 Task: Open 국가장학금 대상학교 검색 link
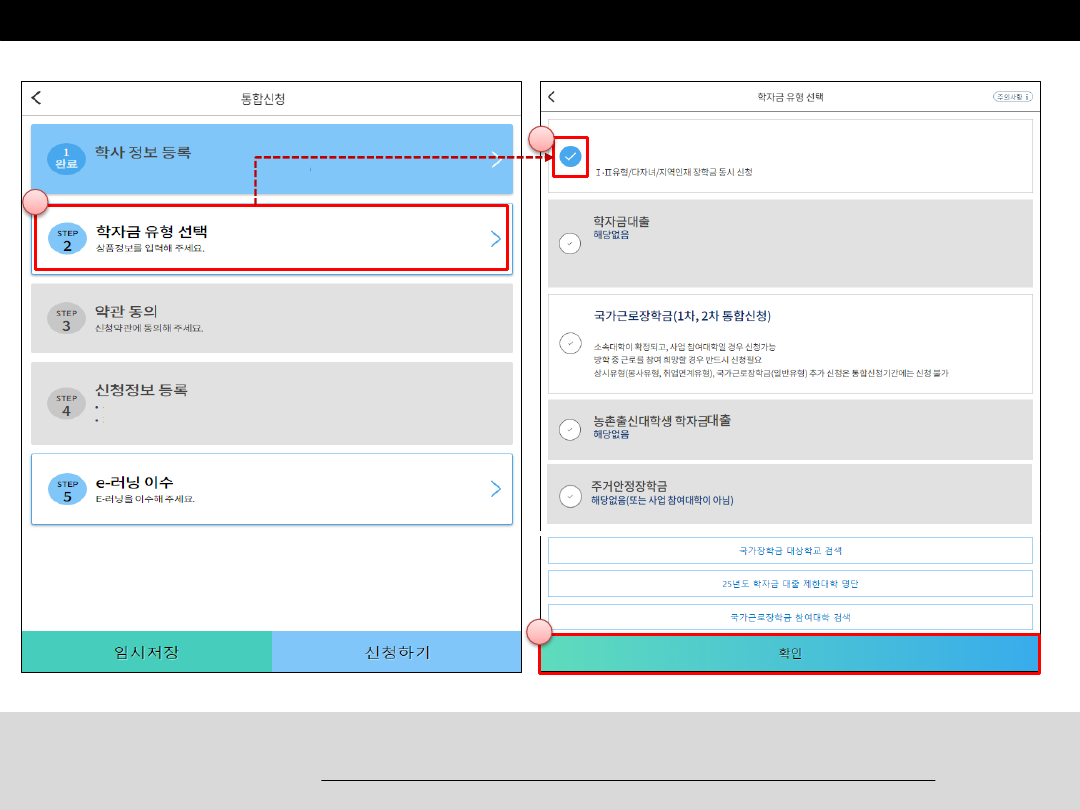[x=790, y=550]
